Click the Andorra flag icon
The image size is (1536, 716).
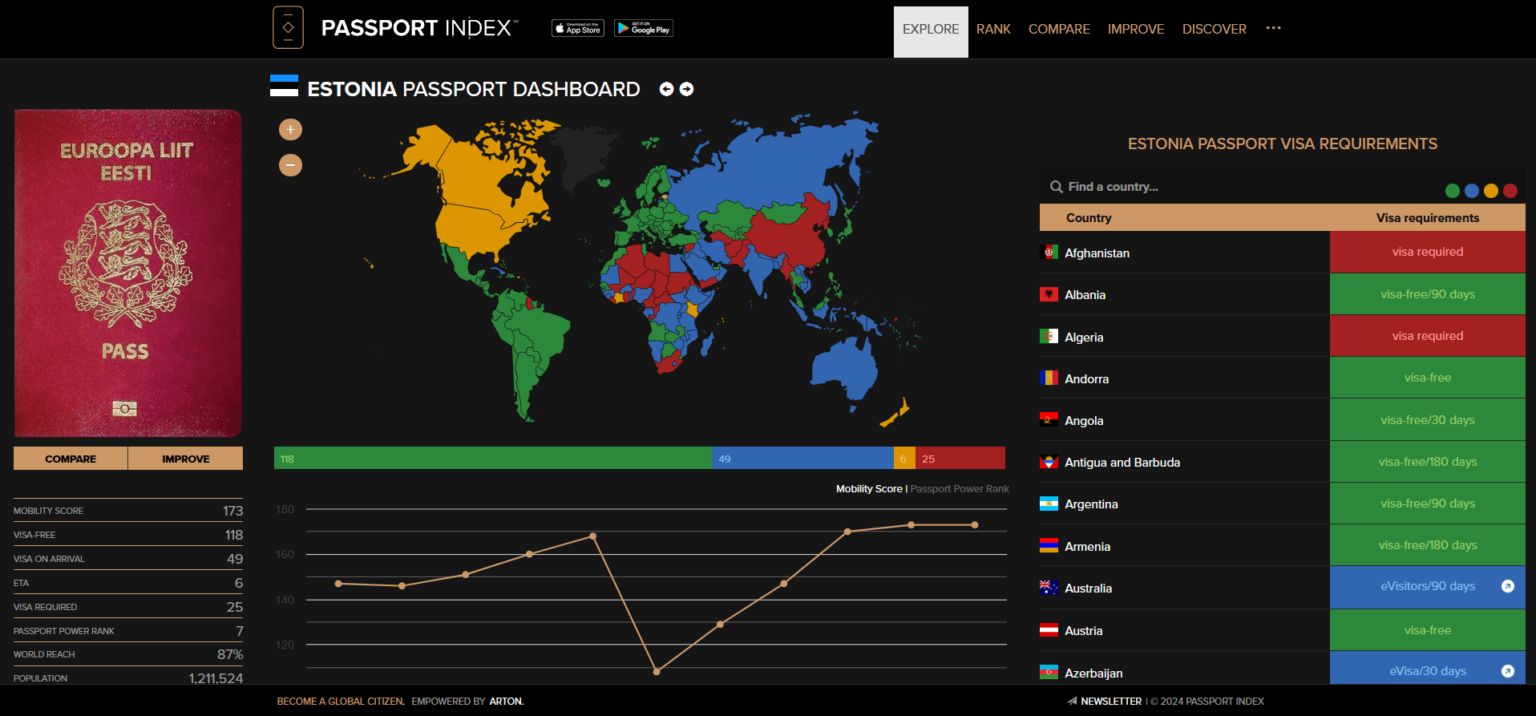point(1049,378)
